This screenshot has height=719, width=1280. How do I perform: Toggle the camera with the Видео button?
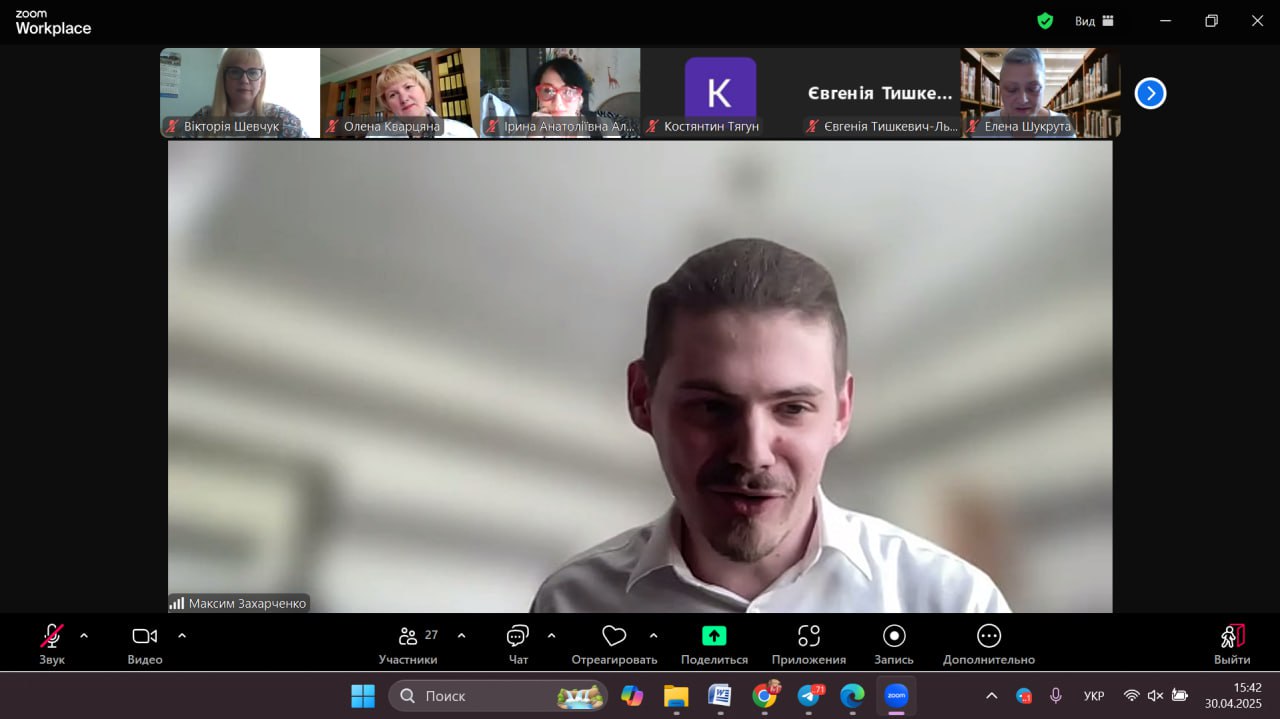point(145,637)
